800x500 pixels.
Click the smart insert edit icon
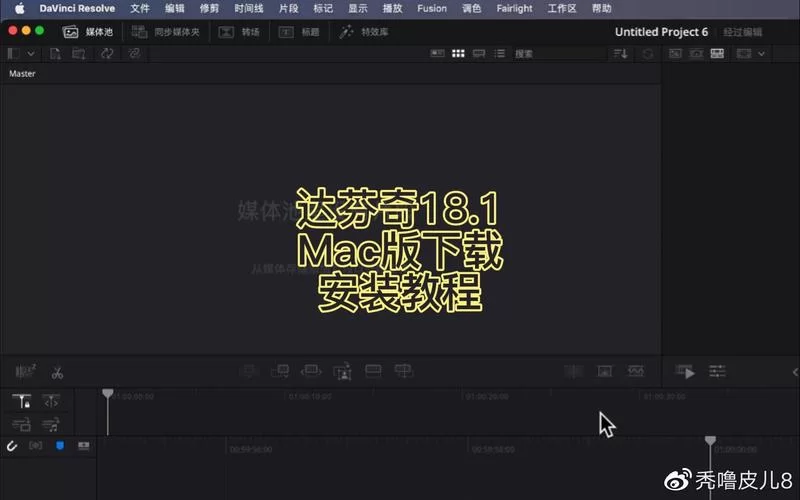click(x=249, y=371)
